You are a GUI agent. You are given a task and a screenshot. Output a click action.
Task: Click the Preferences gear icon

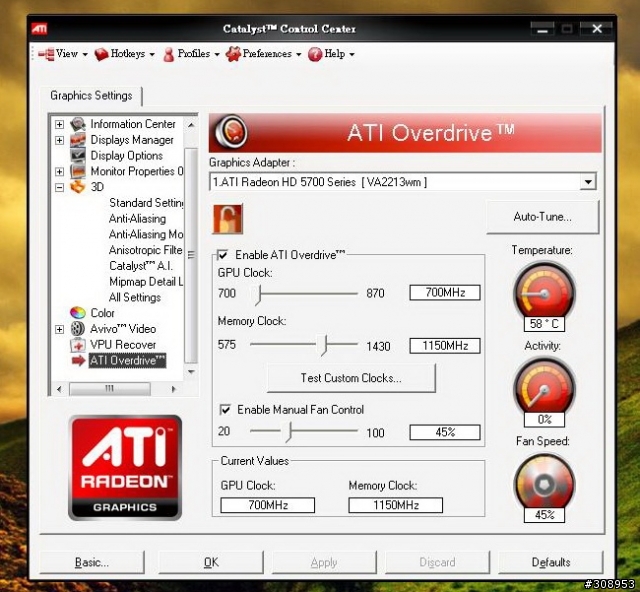(233, 54)
